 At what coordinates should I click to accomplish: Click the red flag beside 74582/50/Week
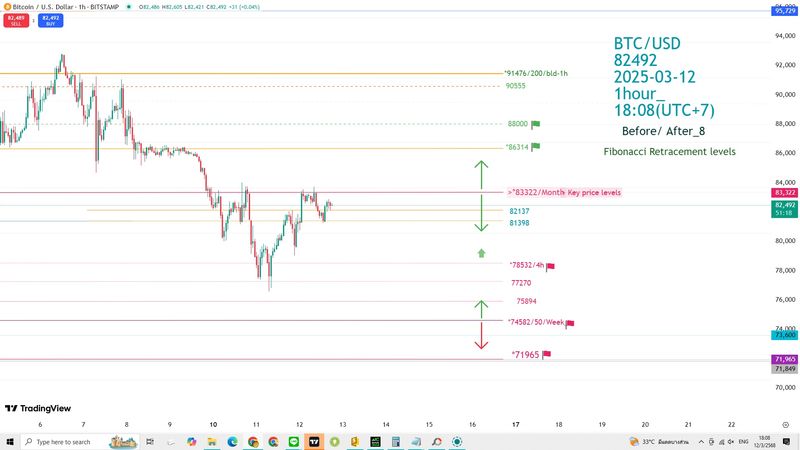pos(570,323)
